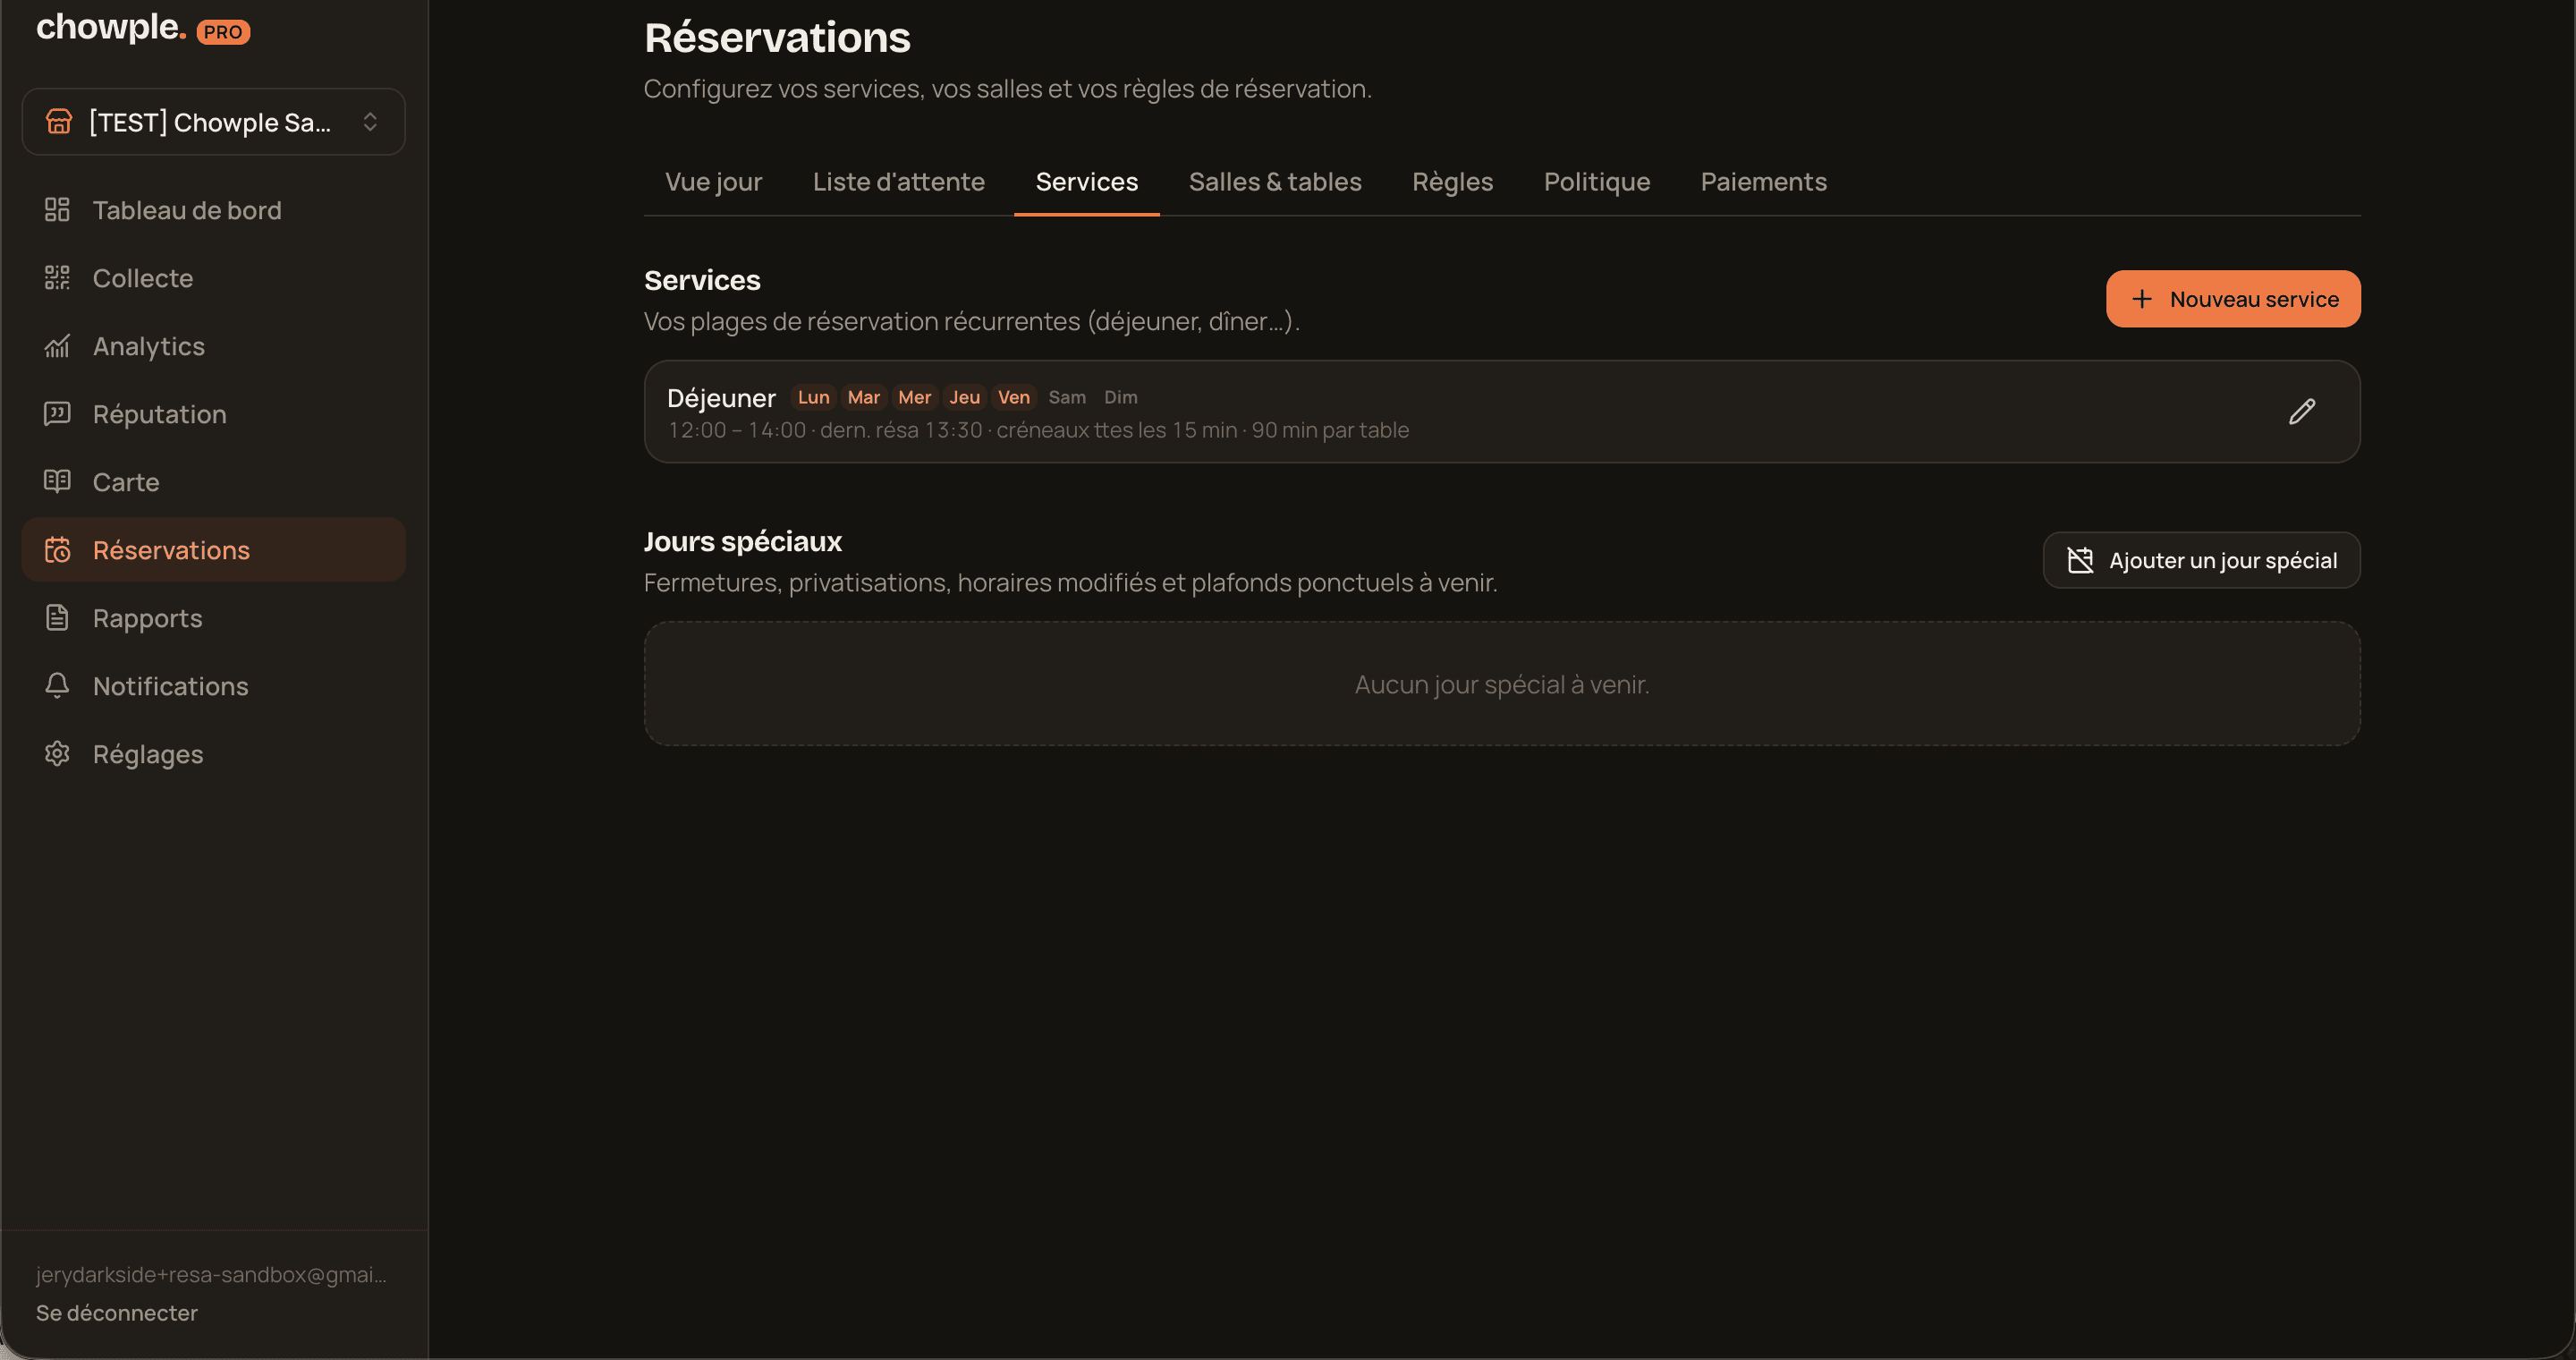Expand the [TEST] Chowple restaurant selector
2576x1360 pixels.
(213, 122)
